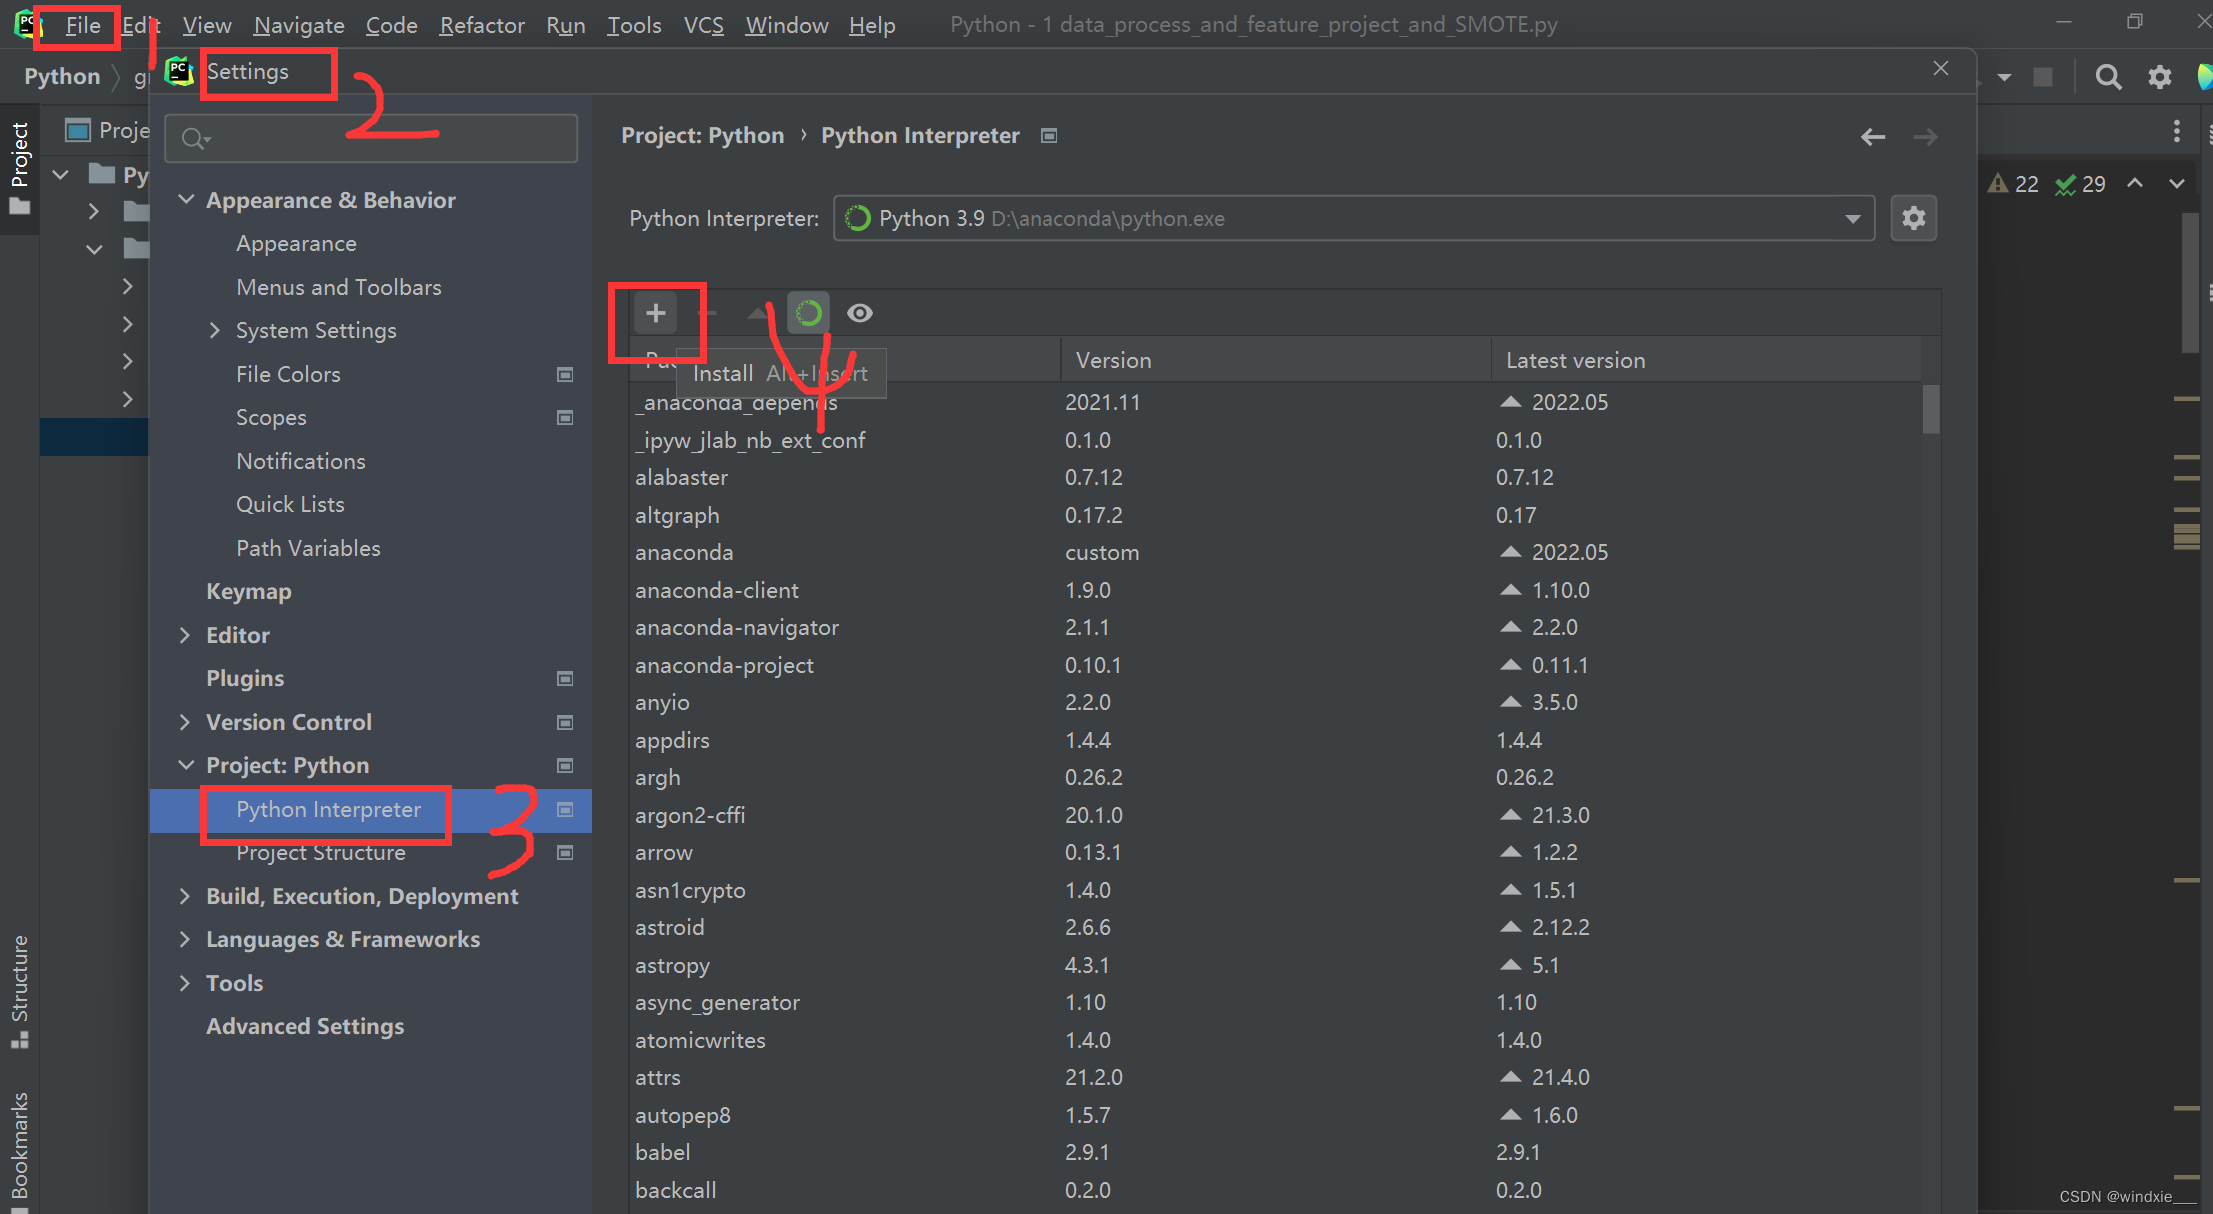This screenshot has width=2213, height=1214.
Task: Go to previous highlighted error arrow
Action: click(2134, 183)
